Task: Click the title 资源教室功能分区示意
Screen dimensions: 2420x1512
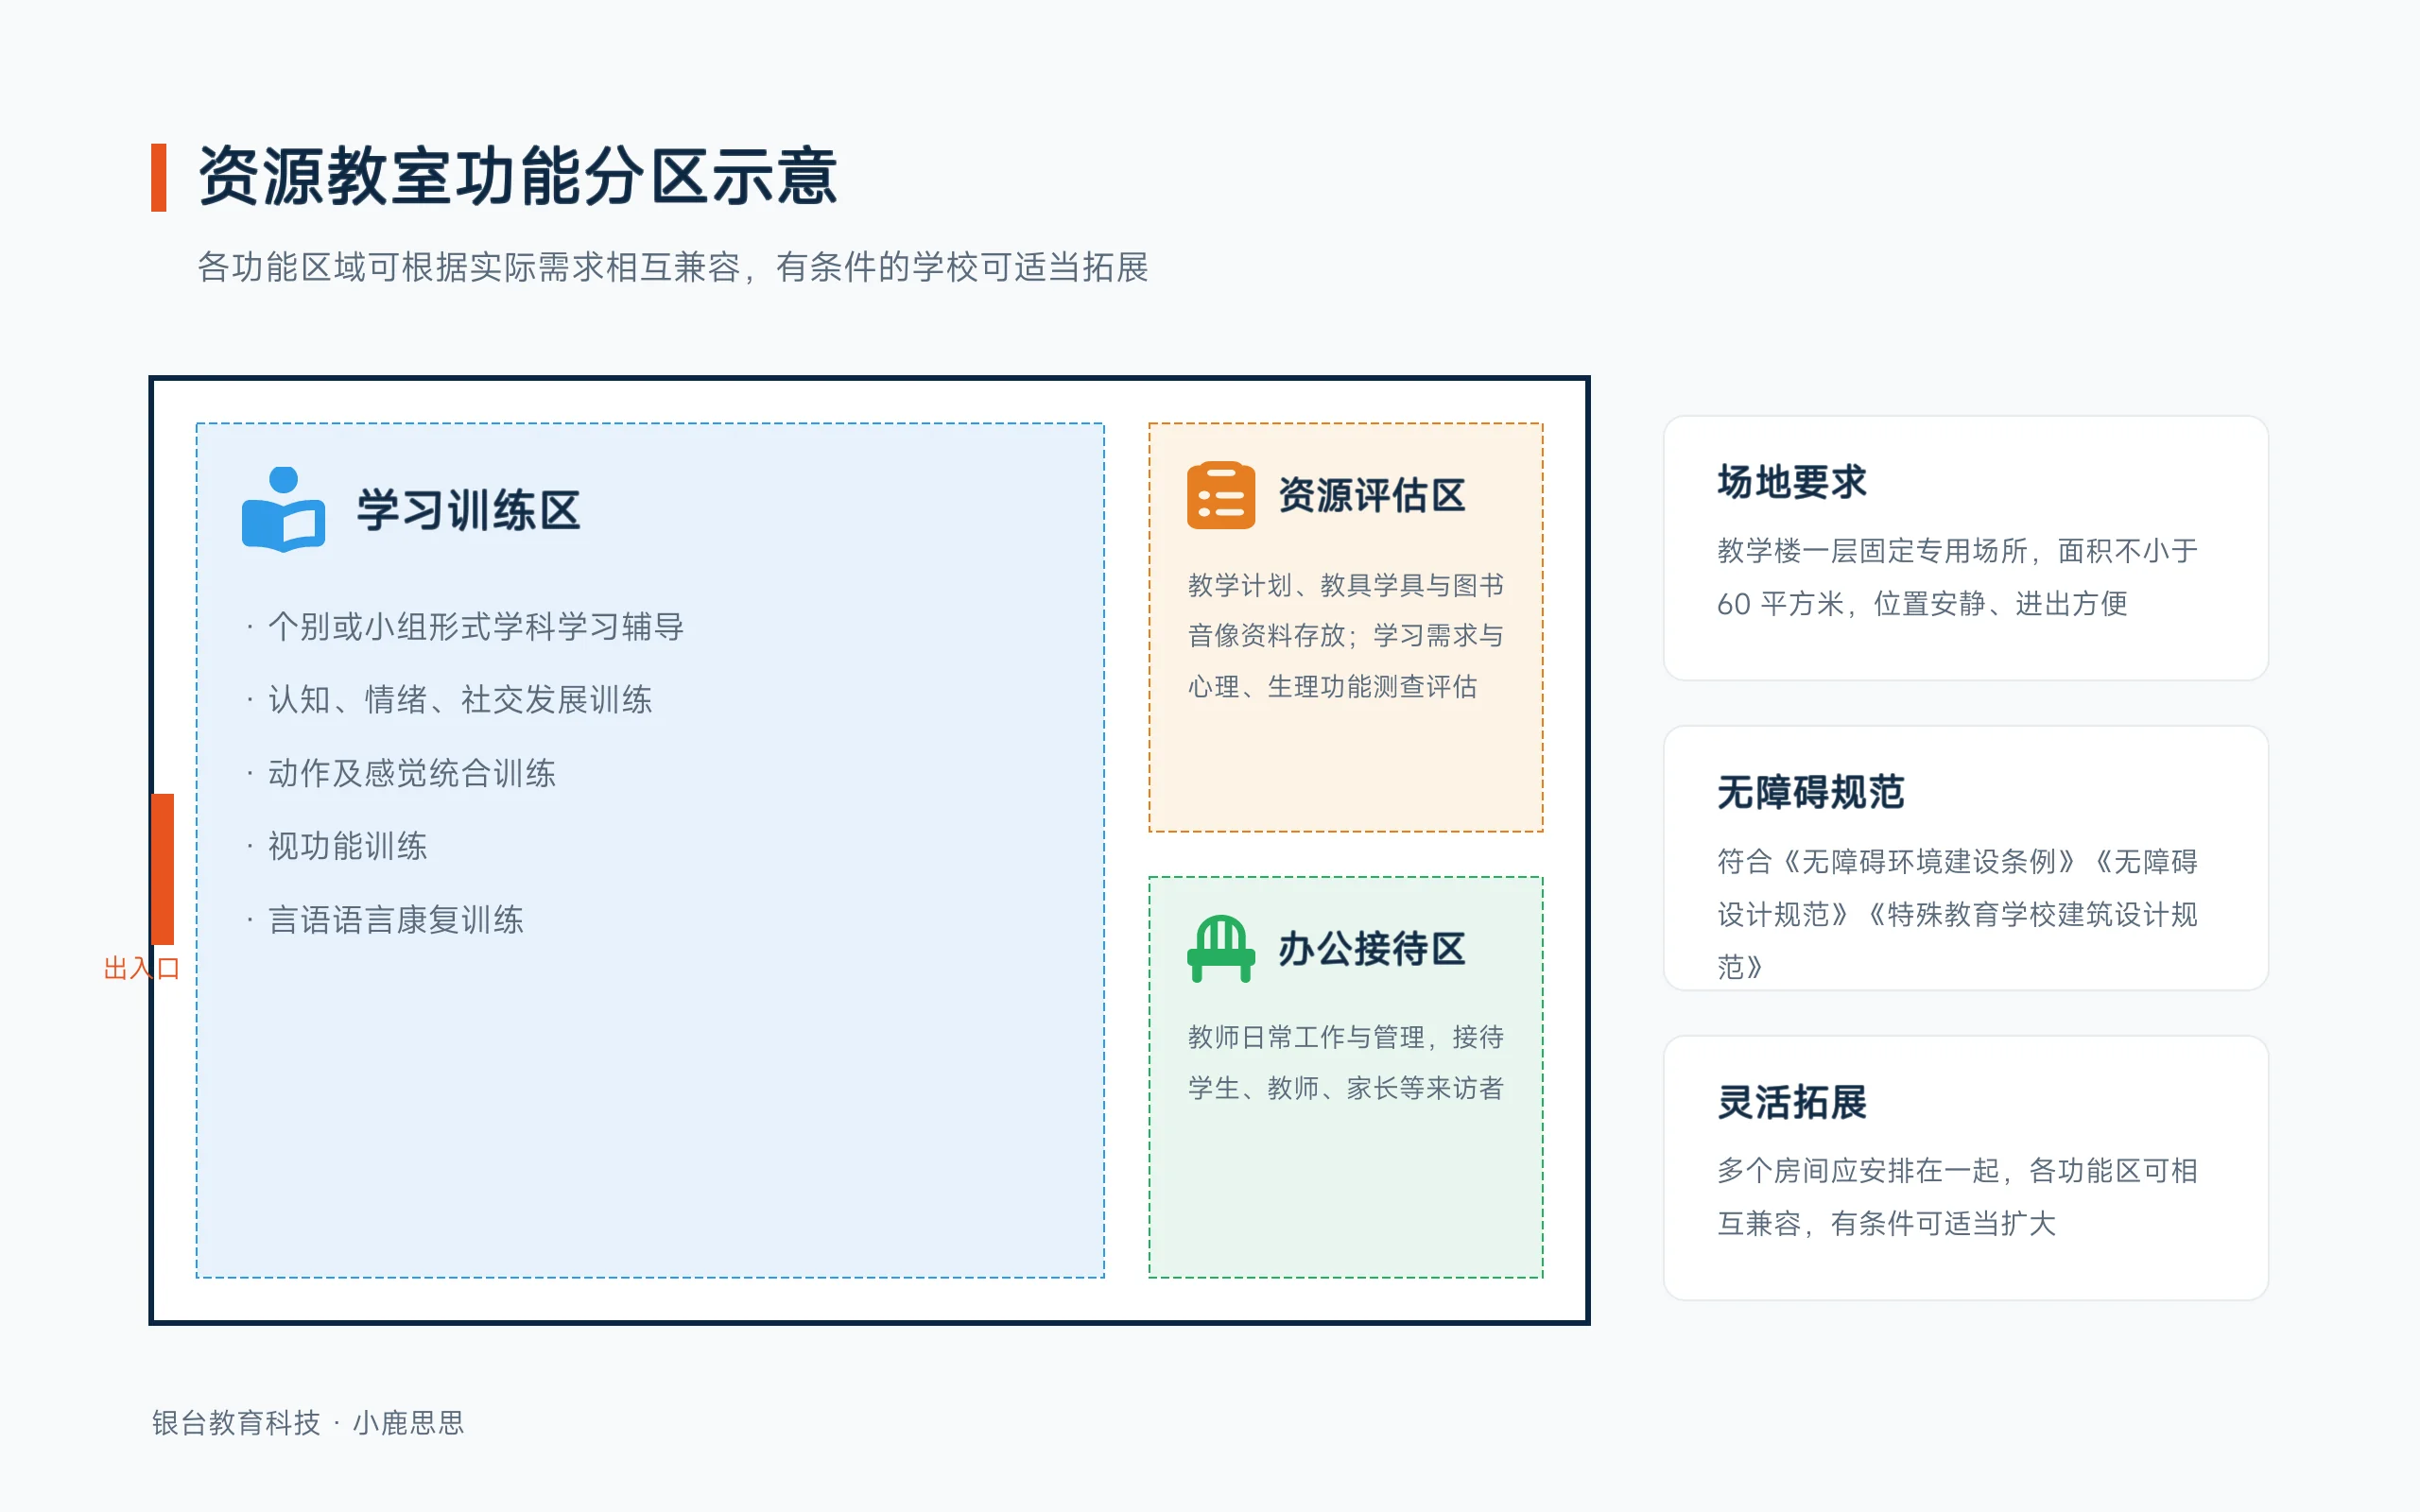Action: [x=518, y=177]
